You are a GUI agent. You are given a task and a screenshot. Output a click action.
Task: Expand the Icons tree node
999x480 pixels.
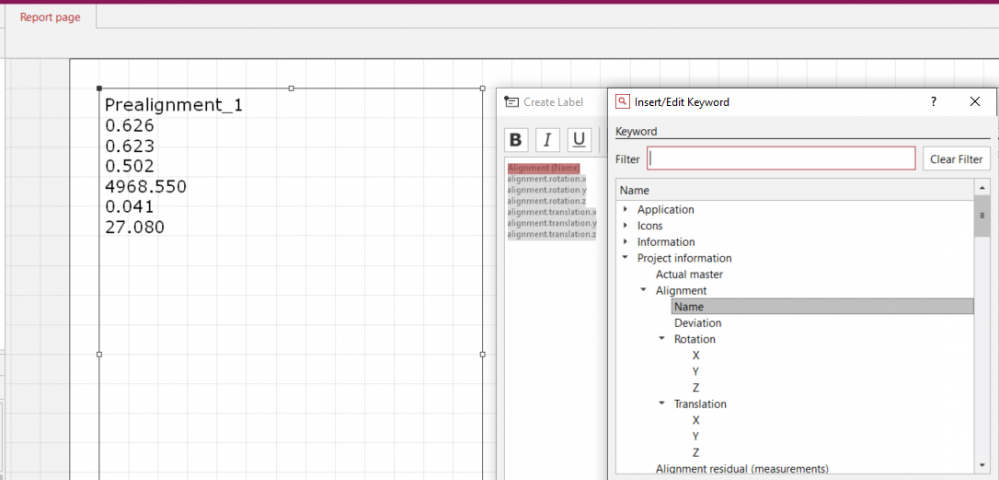pos(626,226)
